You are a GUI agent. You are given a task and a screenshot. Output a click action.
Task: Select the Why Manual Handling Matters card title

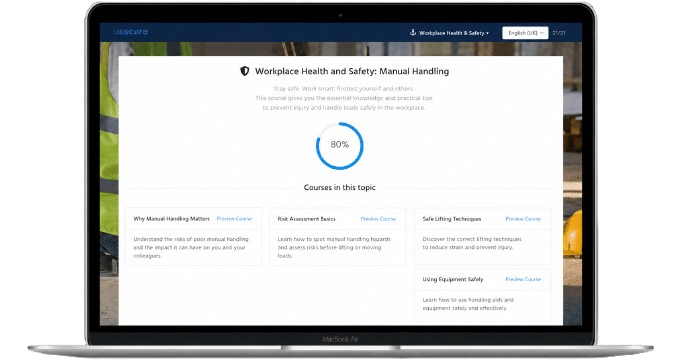(x=171, y=219)
